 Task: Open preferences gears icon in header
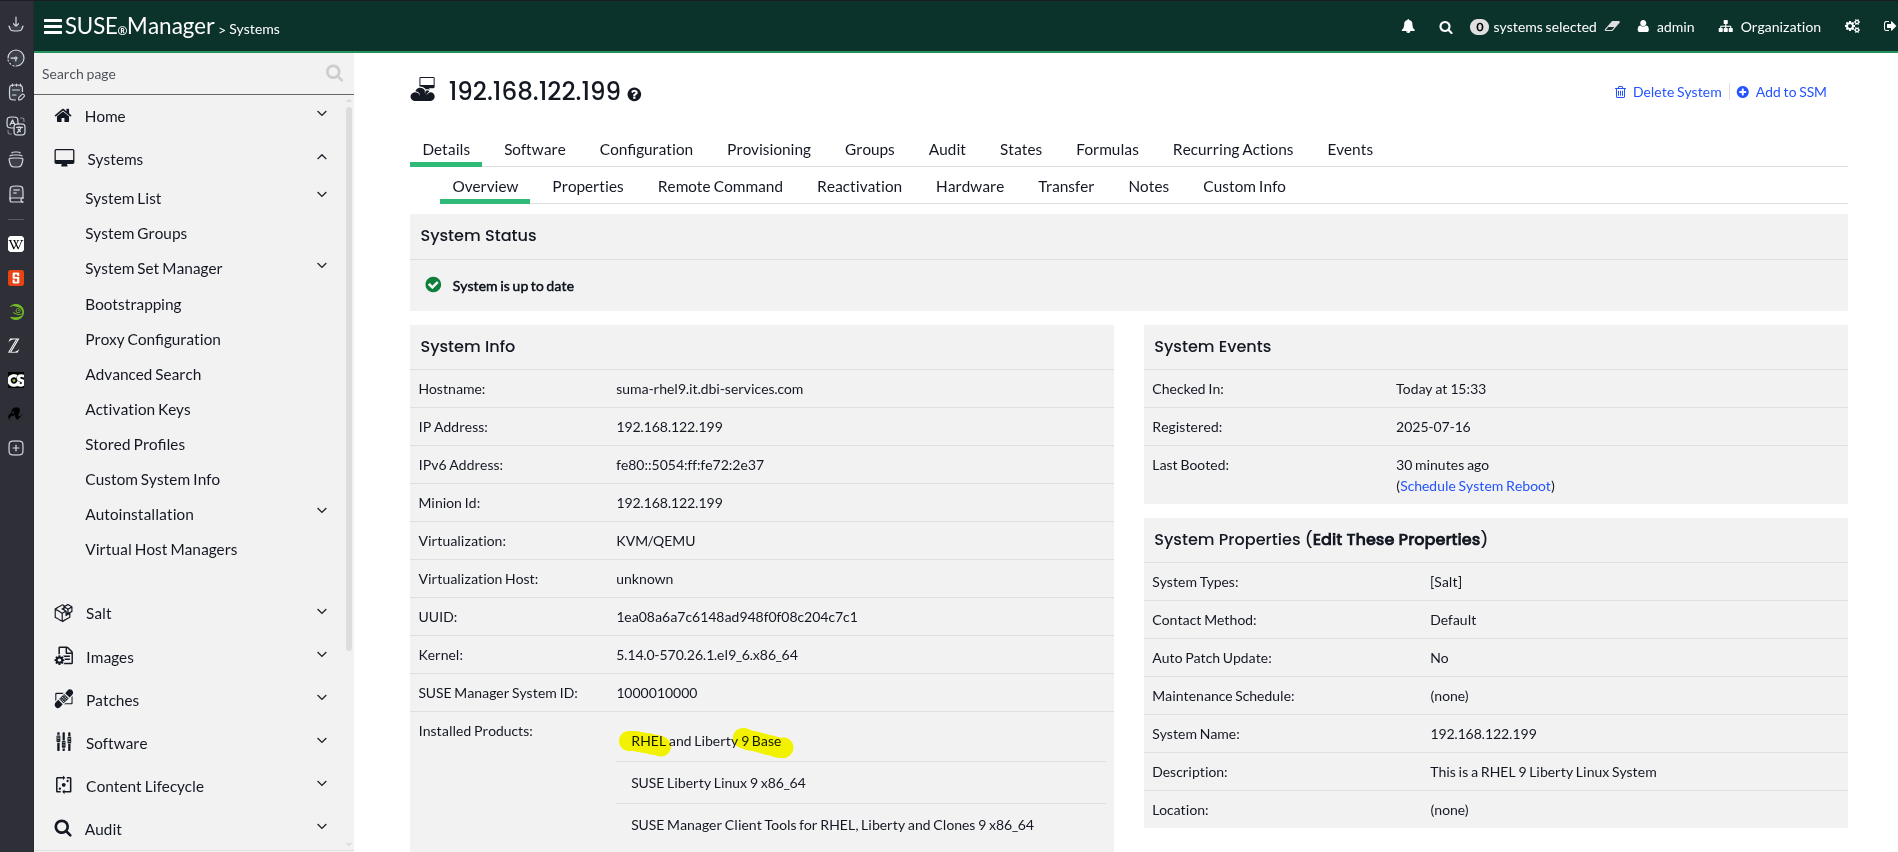1852,27
